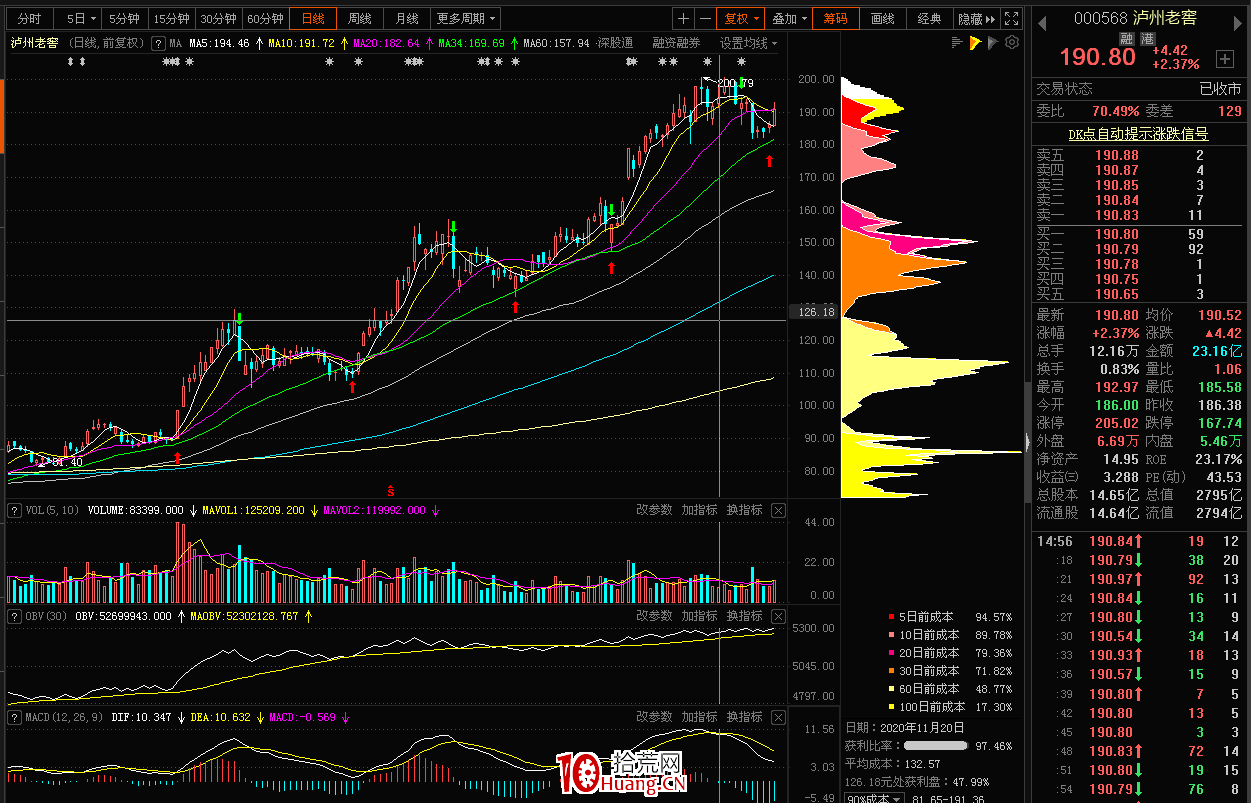The height and width of the screenshot is (803, 1251).
Task: Toggle 隐藏 to hide the side panel
Action: point(976,19)
